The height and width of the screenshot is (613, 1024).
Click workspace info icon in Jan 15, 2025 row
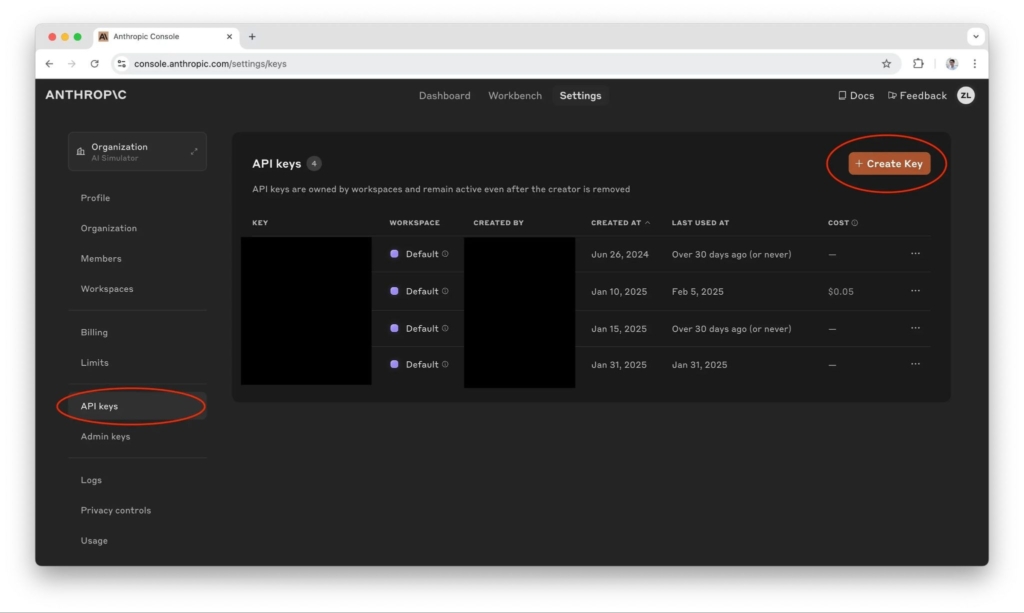[445, 328]
